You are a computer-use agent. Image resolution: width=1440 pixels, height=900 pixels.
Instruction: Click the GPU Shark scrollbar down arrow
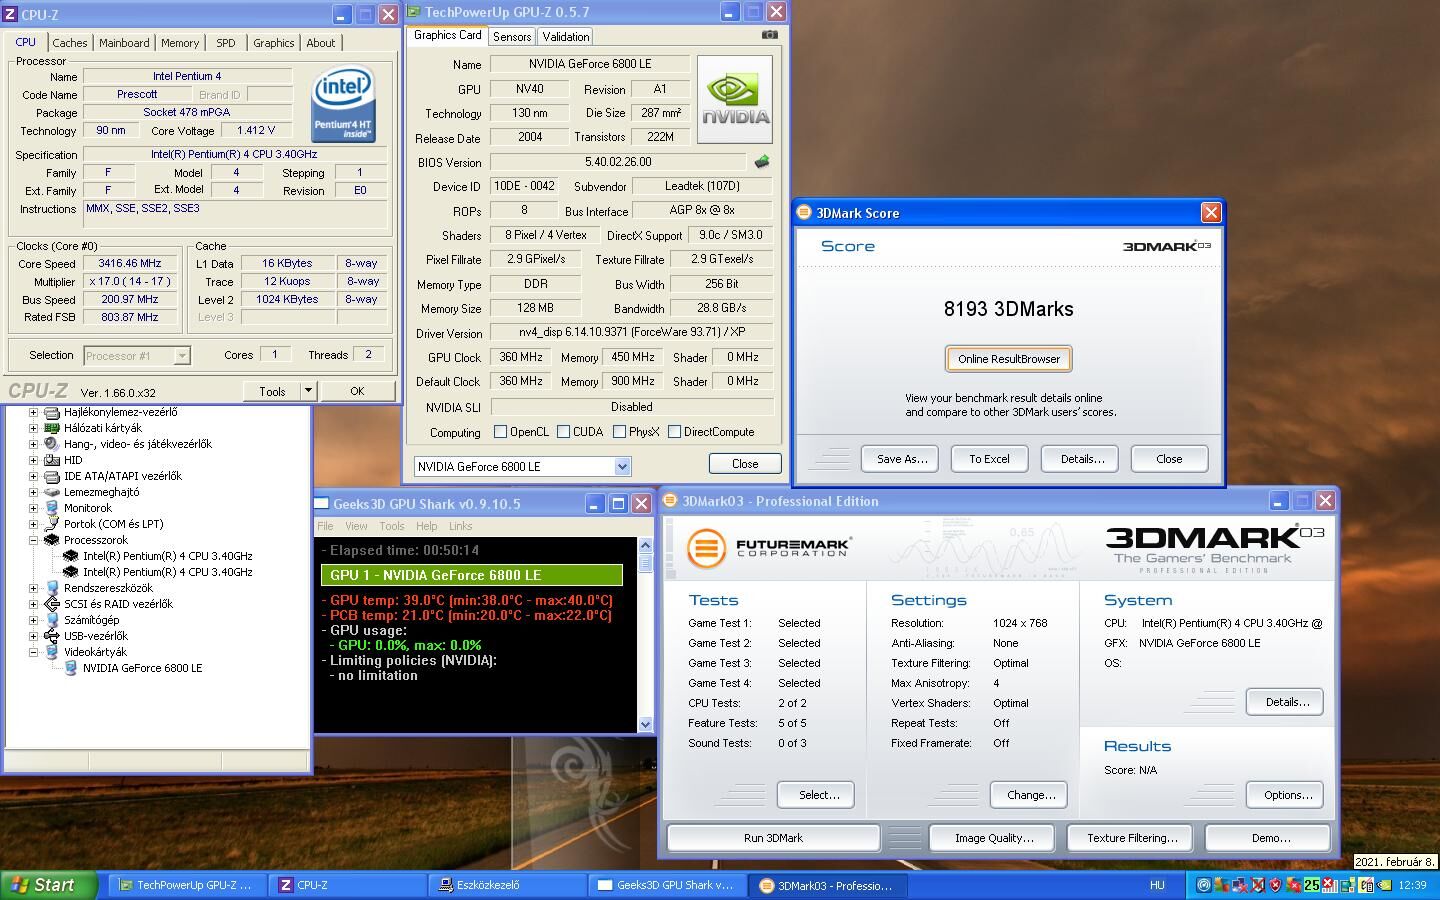pyautogui.click(x=645, y=724)
